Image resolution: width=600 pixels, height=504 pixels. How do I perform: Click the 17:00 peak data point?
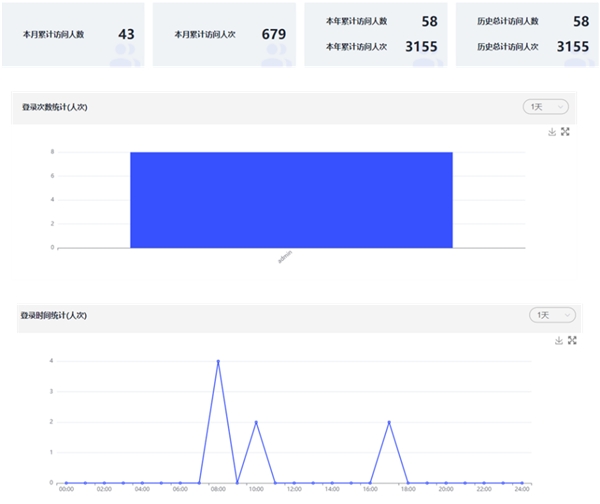[389, 422]
